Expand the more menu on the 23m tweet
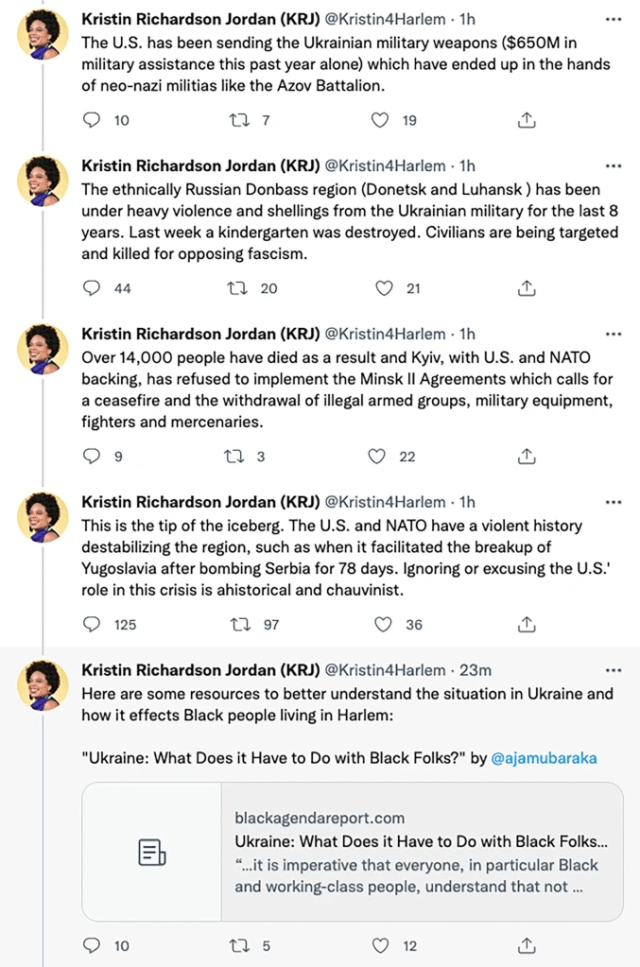The image size is (640, 967). [x=612, y=669]
